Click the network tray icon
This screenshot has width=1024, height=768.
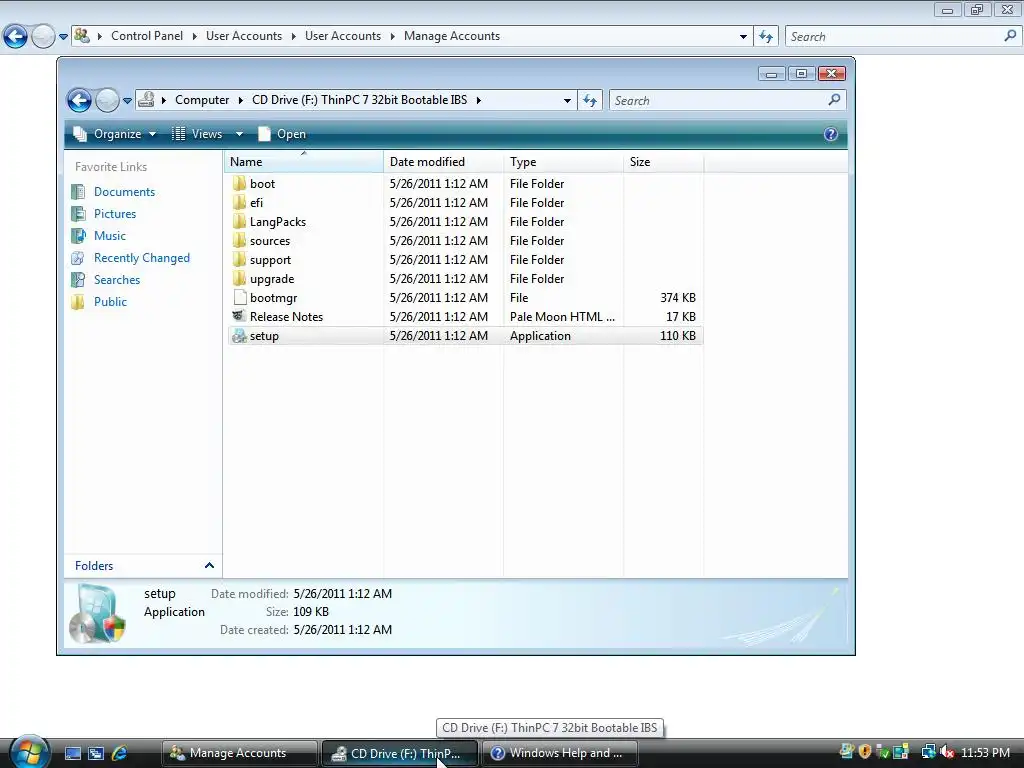coord(928,752)
